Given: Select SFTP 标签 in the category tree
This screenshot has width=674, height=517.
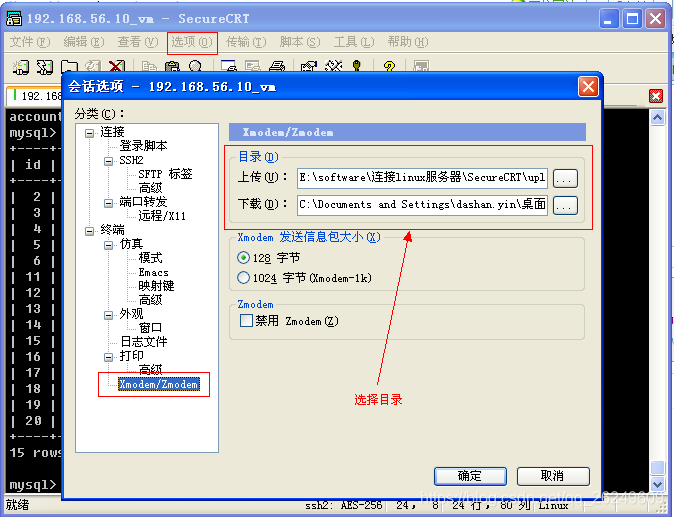Looking at the screenshot, I should point(165,174).
